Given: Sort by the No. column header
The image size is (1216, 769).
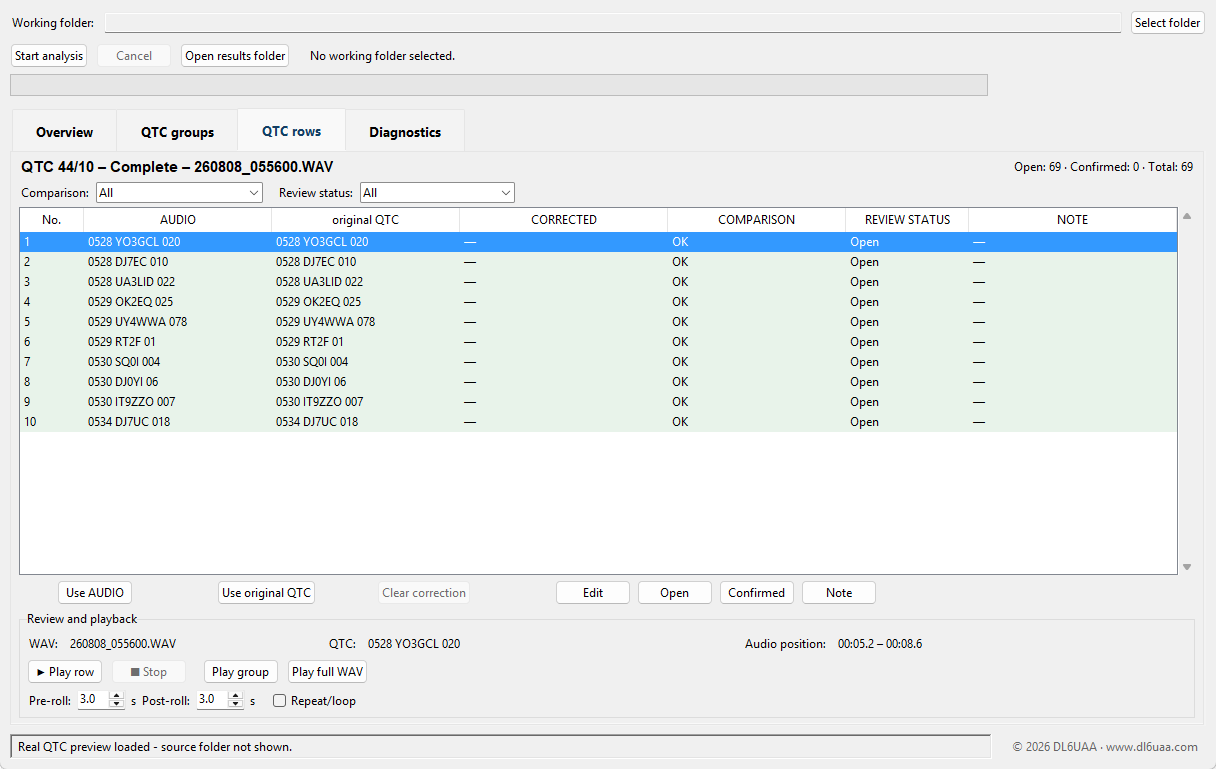Looking at the screenshot, I should (x=52, y=220).
